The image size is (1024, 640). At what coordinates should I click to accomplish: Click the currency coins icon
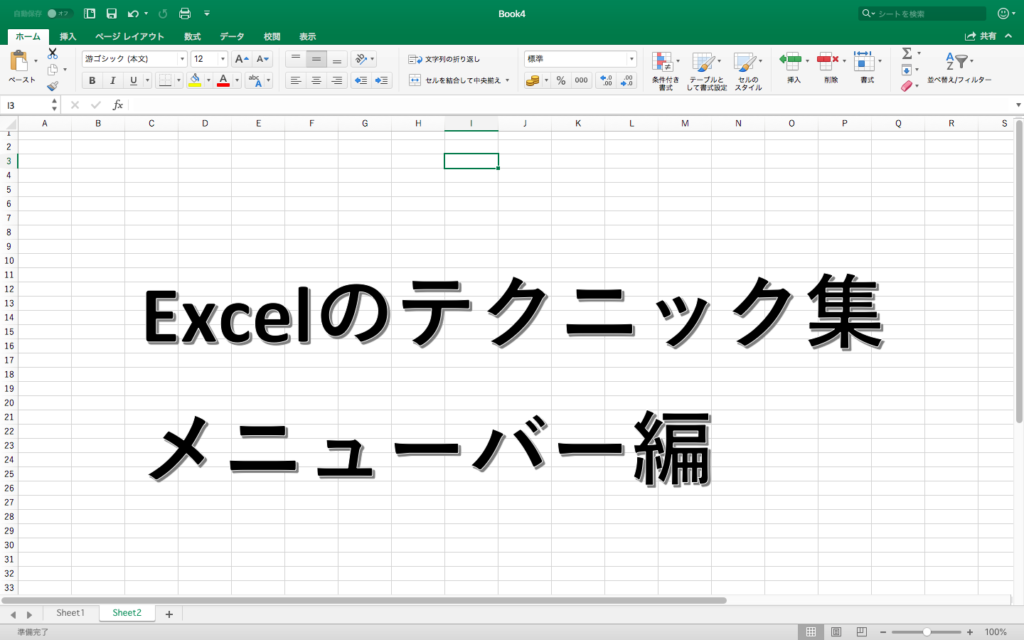pyautogui.click(x=533, y=80)
